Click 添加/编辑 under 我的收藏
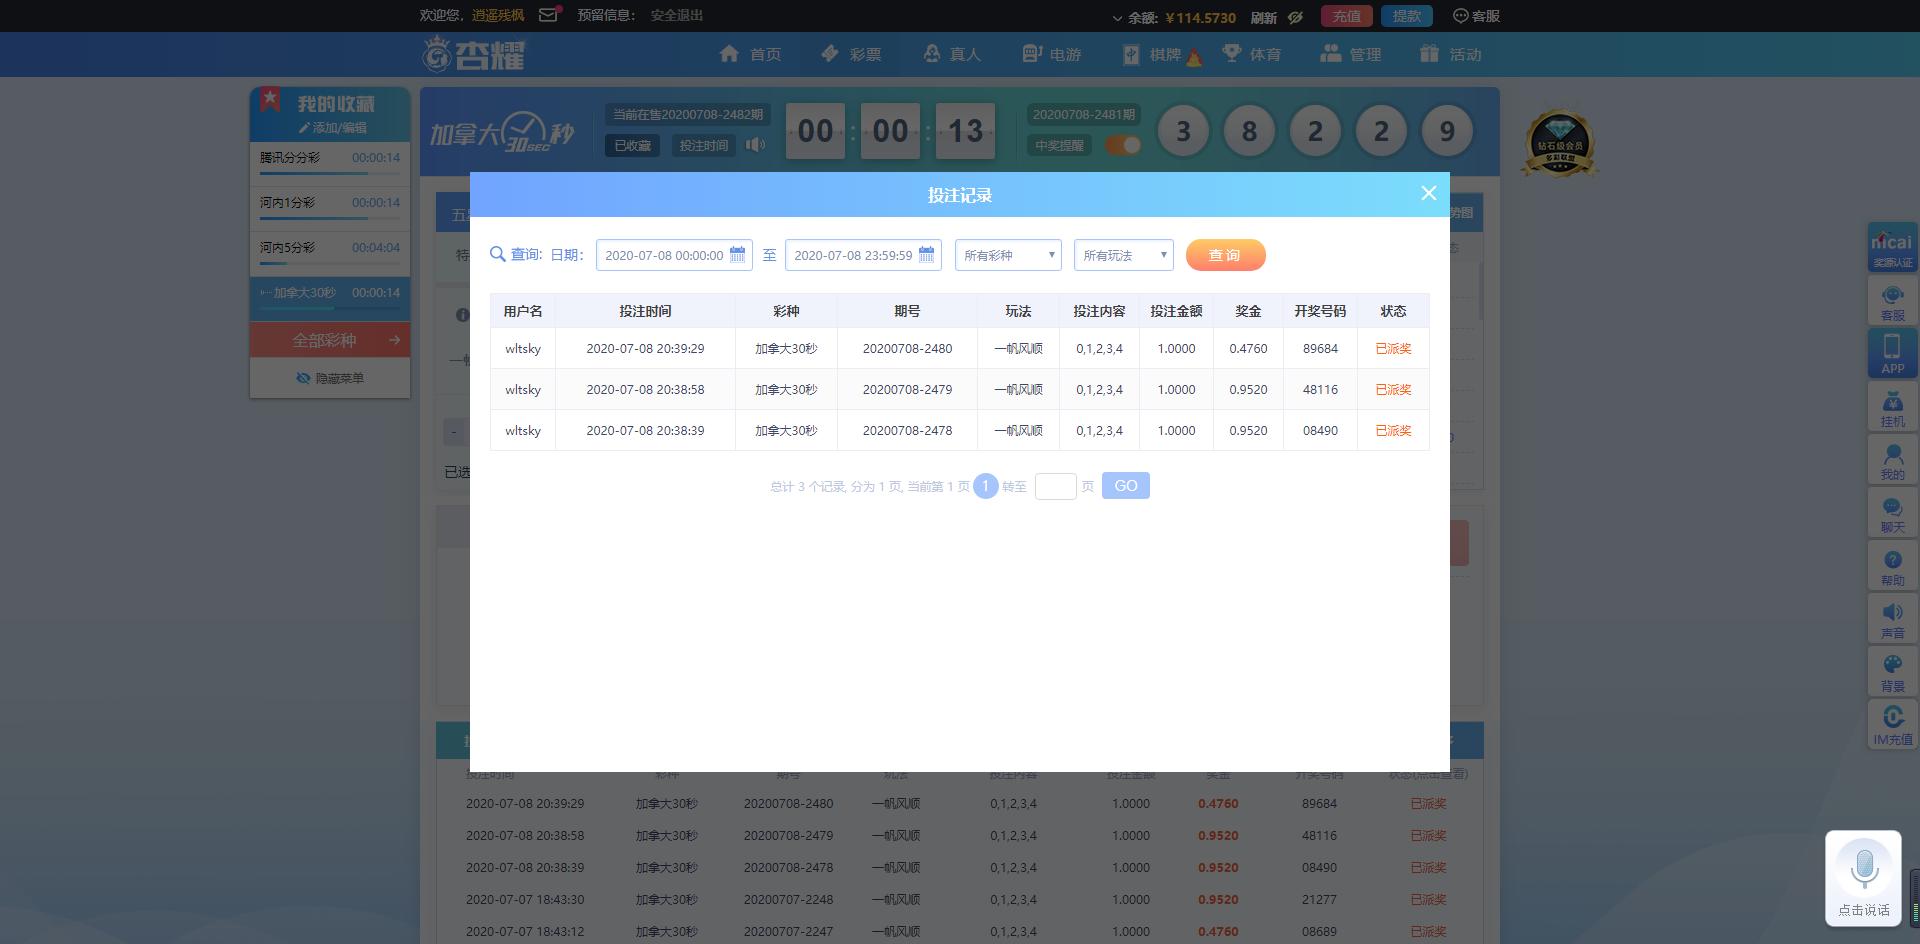1920x944 pixels. 333,128
